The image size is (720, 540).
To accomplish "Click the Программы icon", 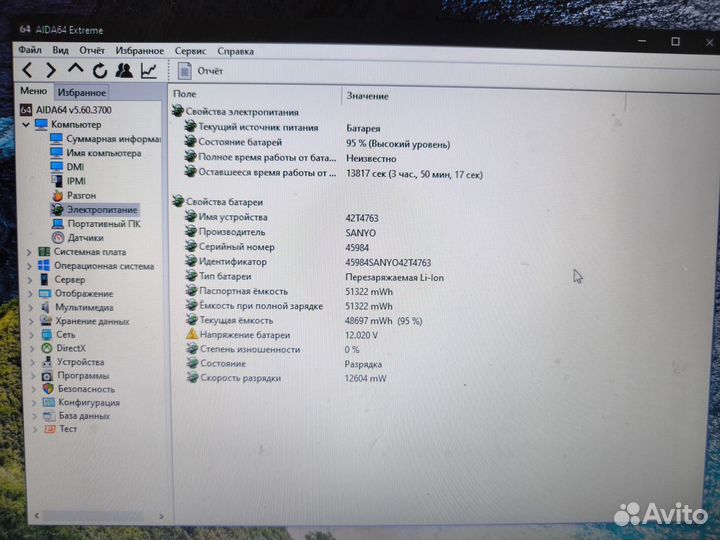I will [47, 376].
